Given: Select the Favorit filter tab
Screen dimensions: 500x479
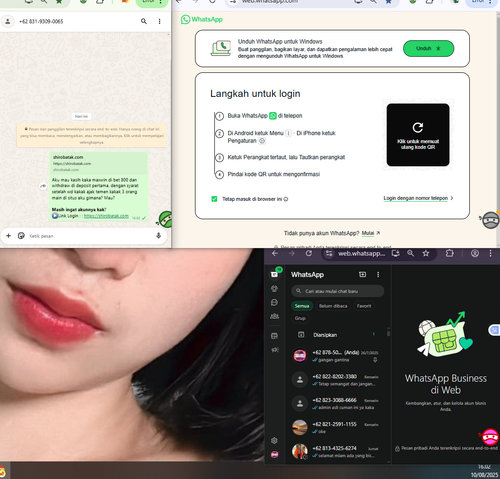Looking at the screenshot, I should click(x=364, y=306).
